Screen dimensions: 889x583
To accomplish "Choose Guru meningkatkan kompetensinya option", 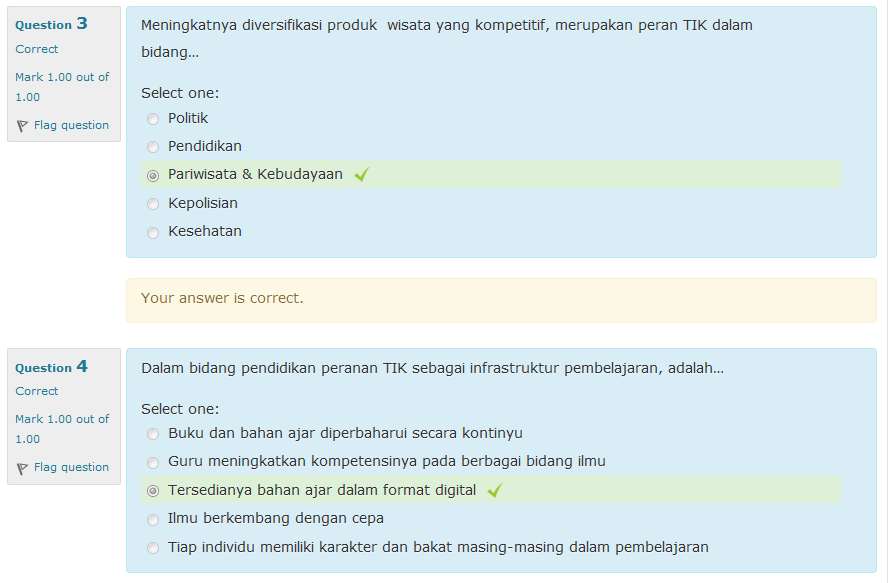I will coord(153,463).
